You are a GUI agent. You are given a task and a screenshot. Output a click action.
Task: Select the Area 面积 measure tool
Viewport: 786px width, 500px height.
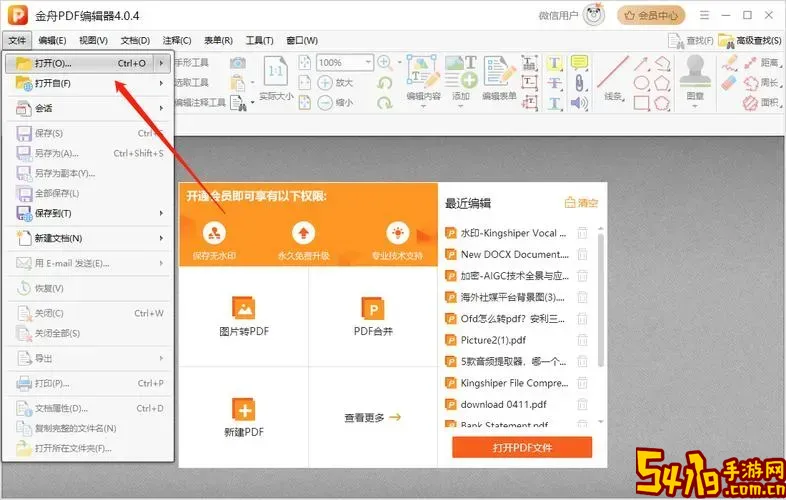pos(761,103)
